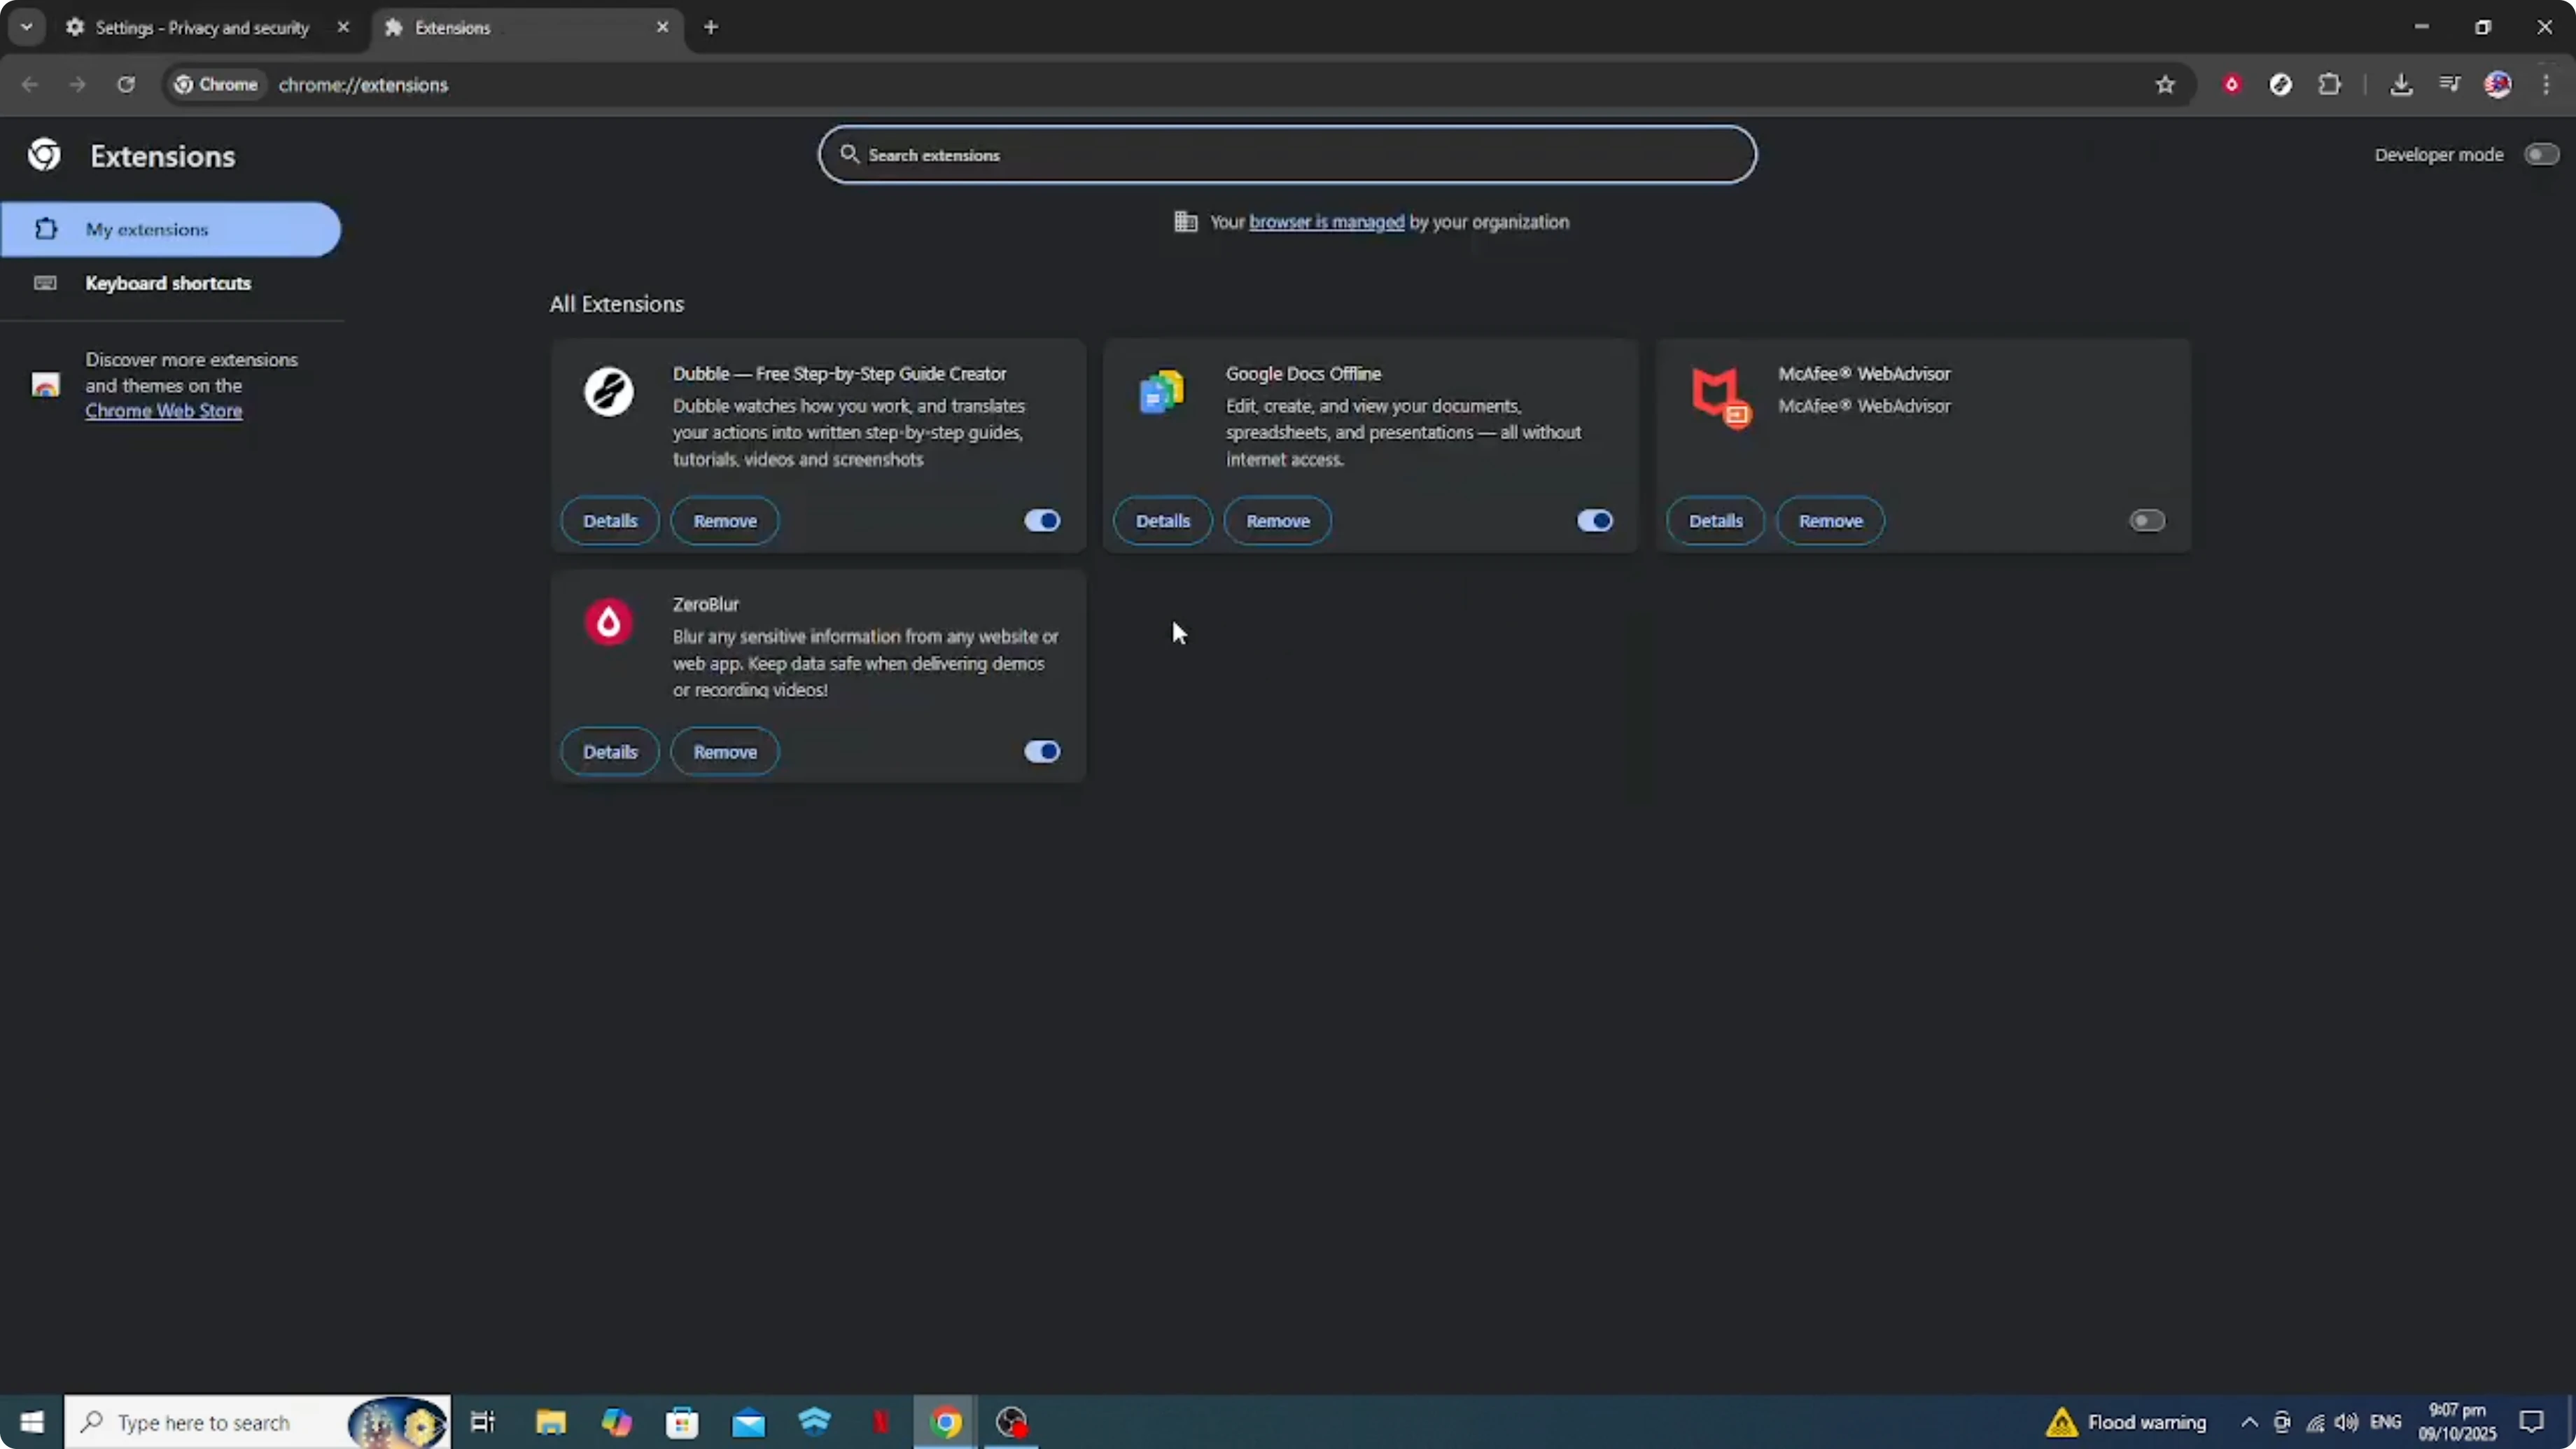This screenshot has height=1449, width=2576.
Task: Open Microsoft Store from the taskbar
Action: 682,1422
